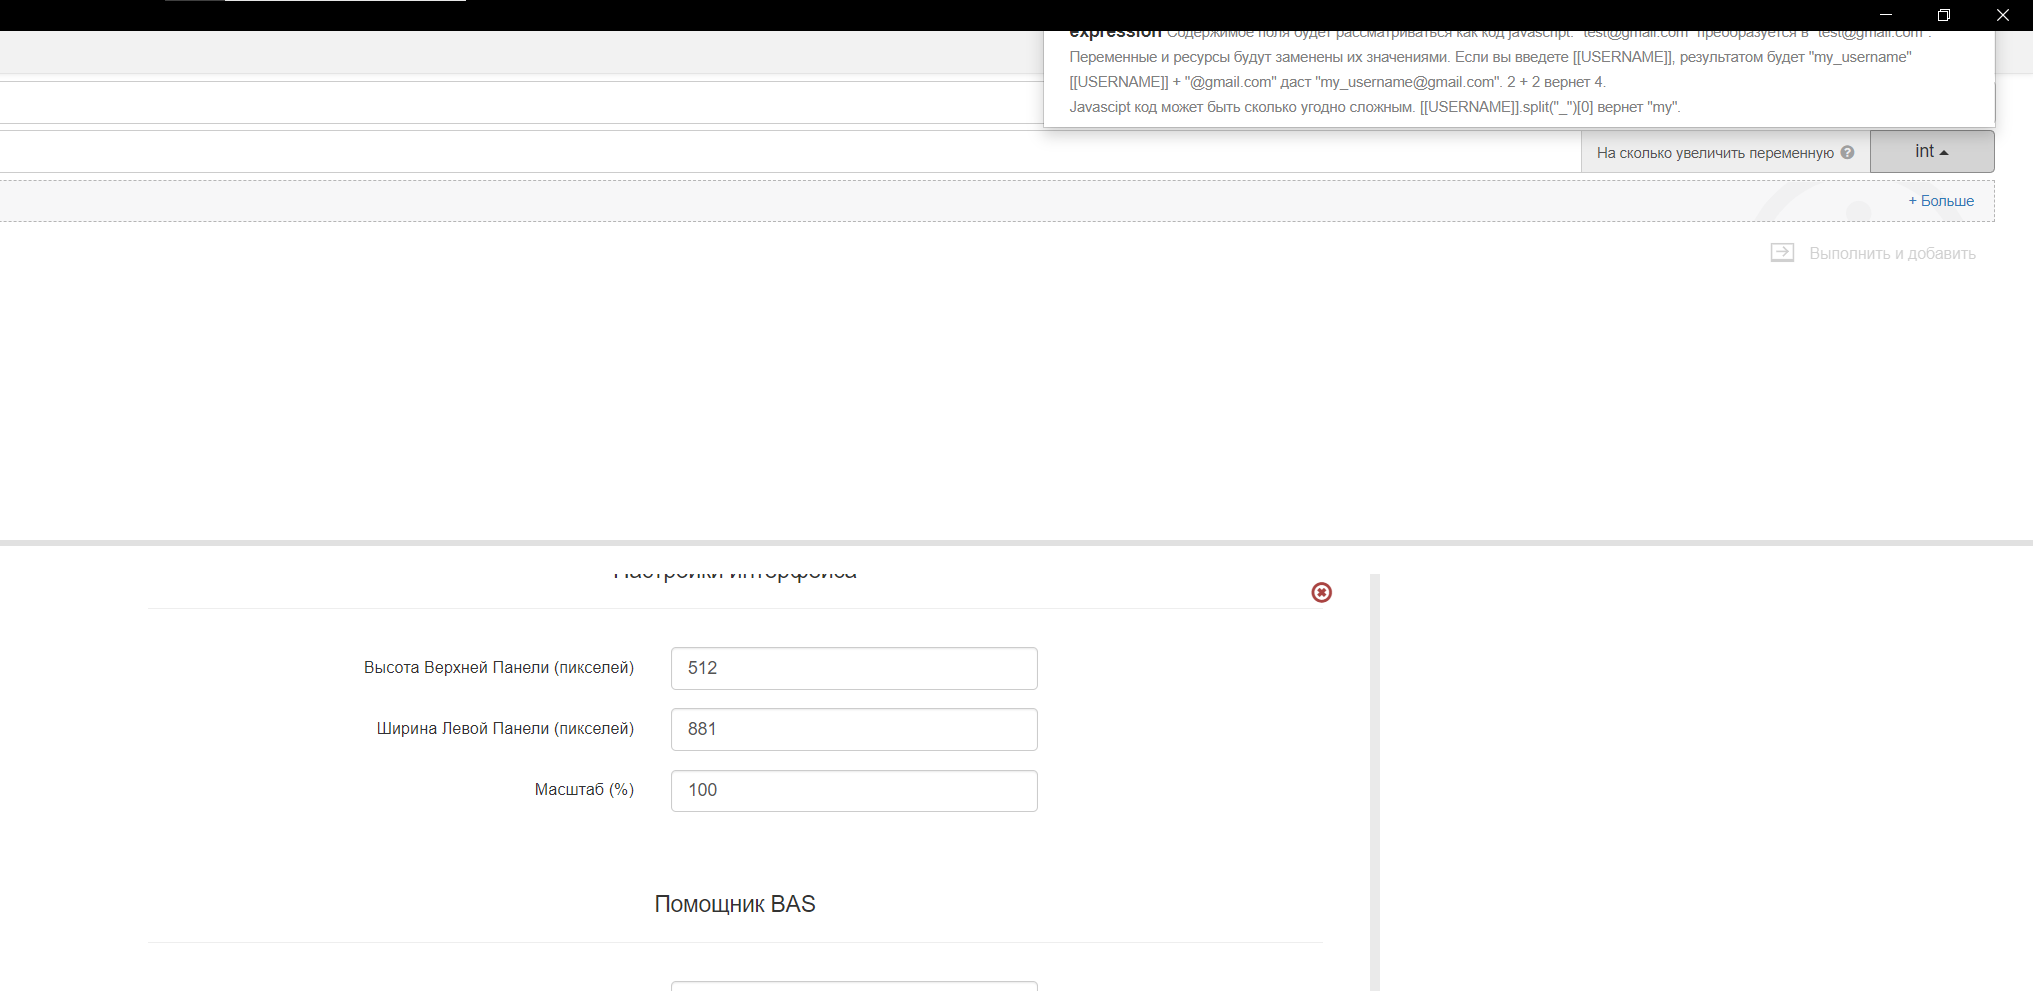Click the "Масштаб (%)" input showing 100
2033x991 pixels.
coord(854,790)
